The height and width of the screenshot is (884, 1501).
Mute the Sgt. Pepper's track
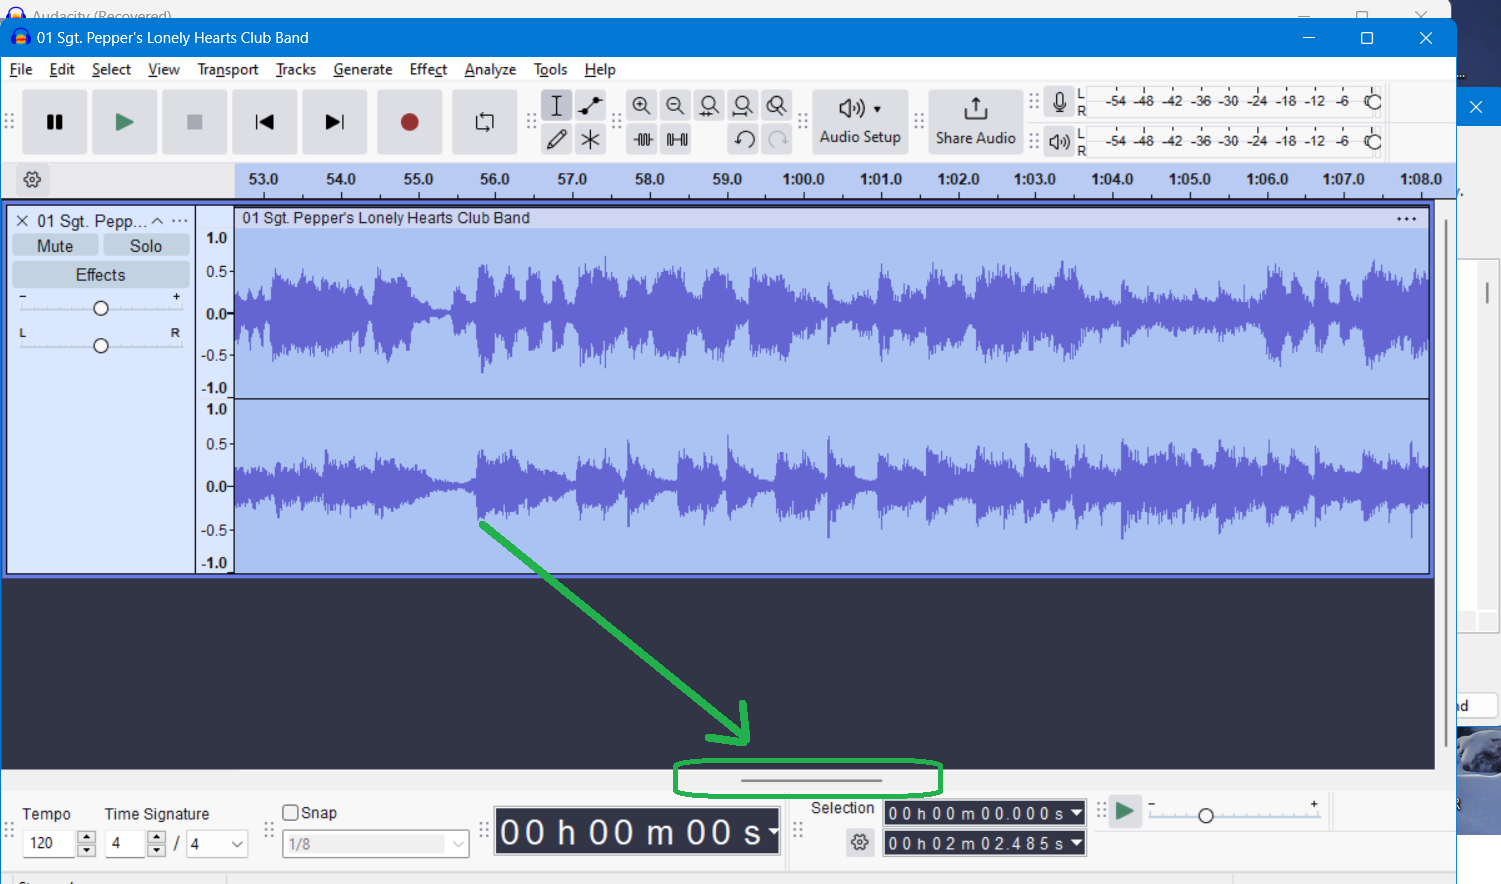pyautogui.click(x=55, y=245)
